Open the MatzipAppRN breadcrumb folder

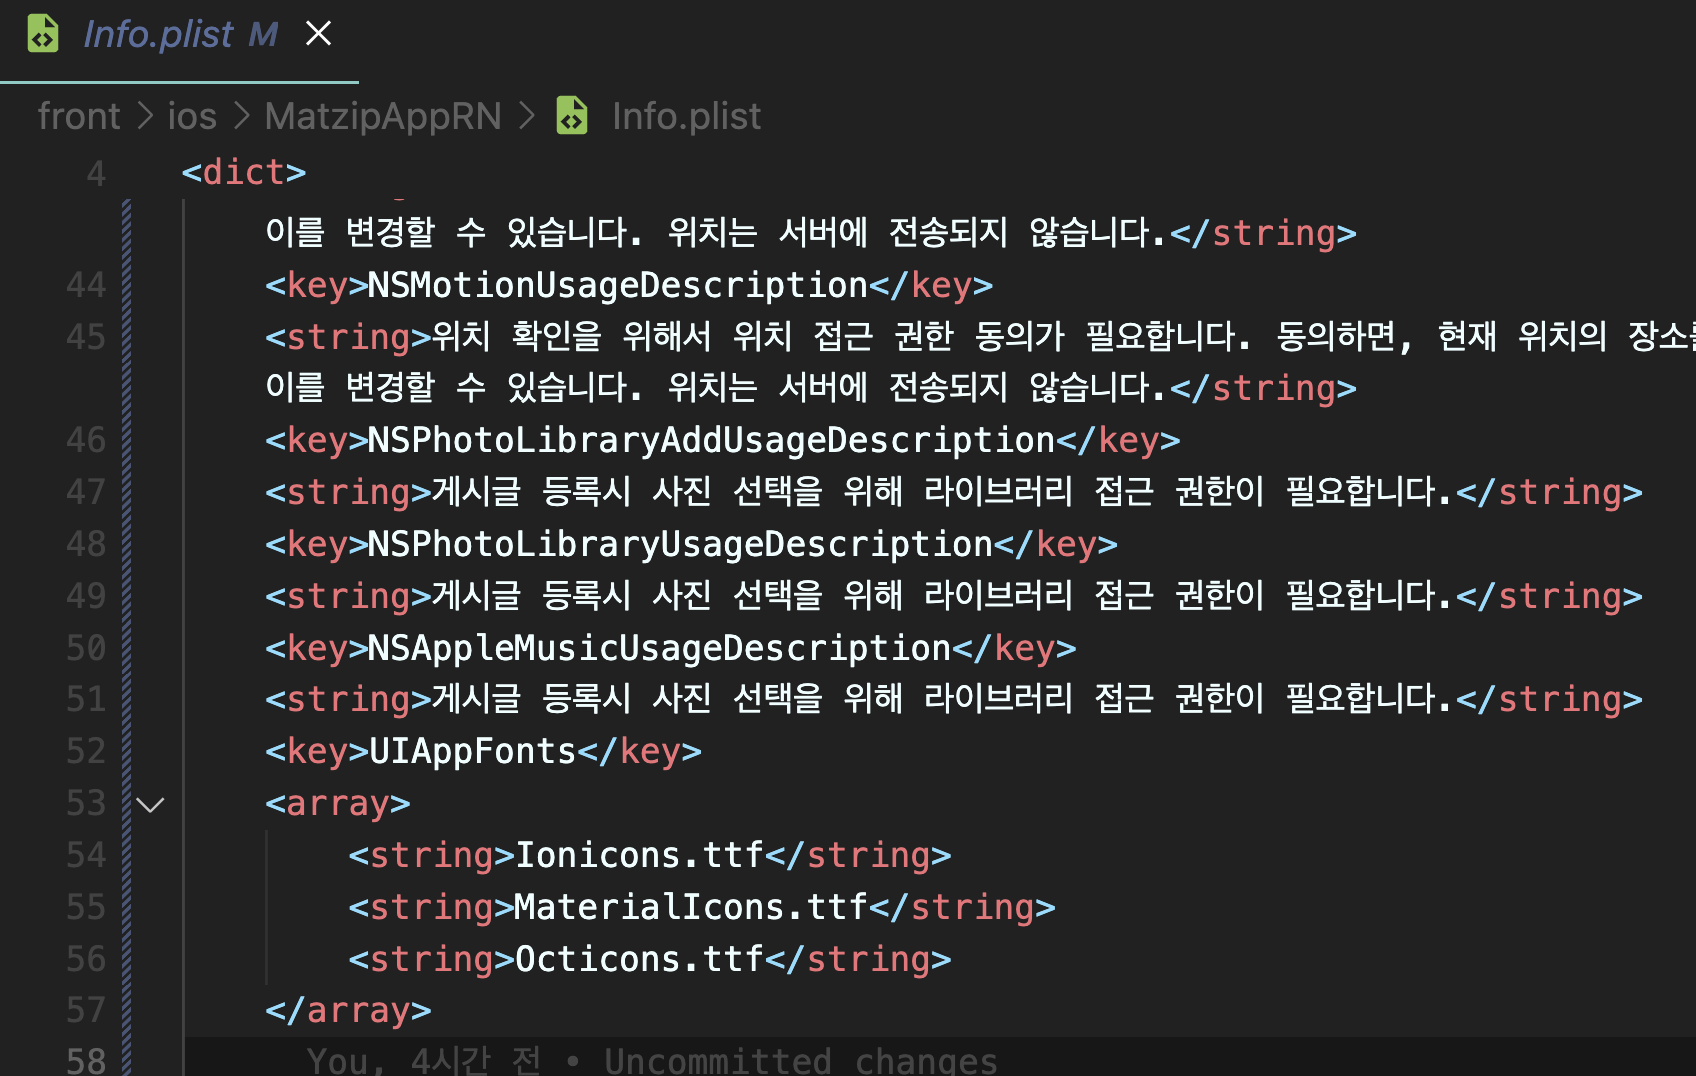pyautogui.click(x=383, y=116)
